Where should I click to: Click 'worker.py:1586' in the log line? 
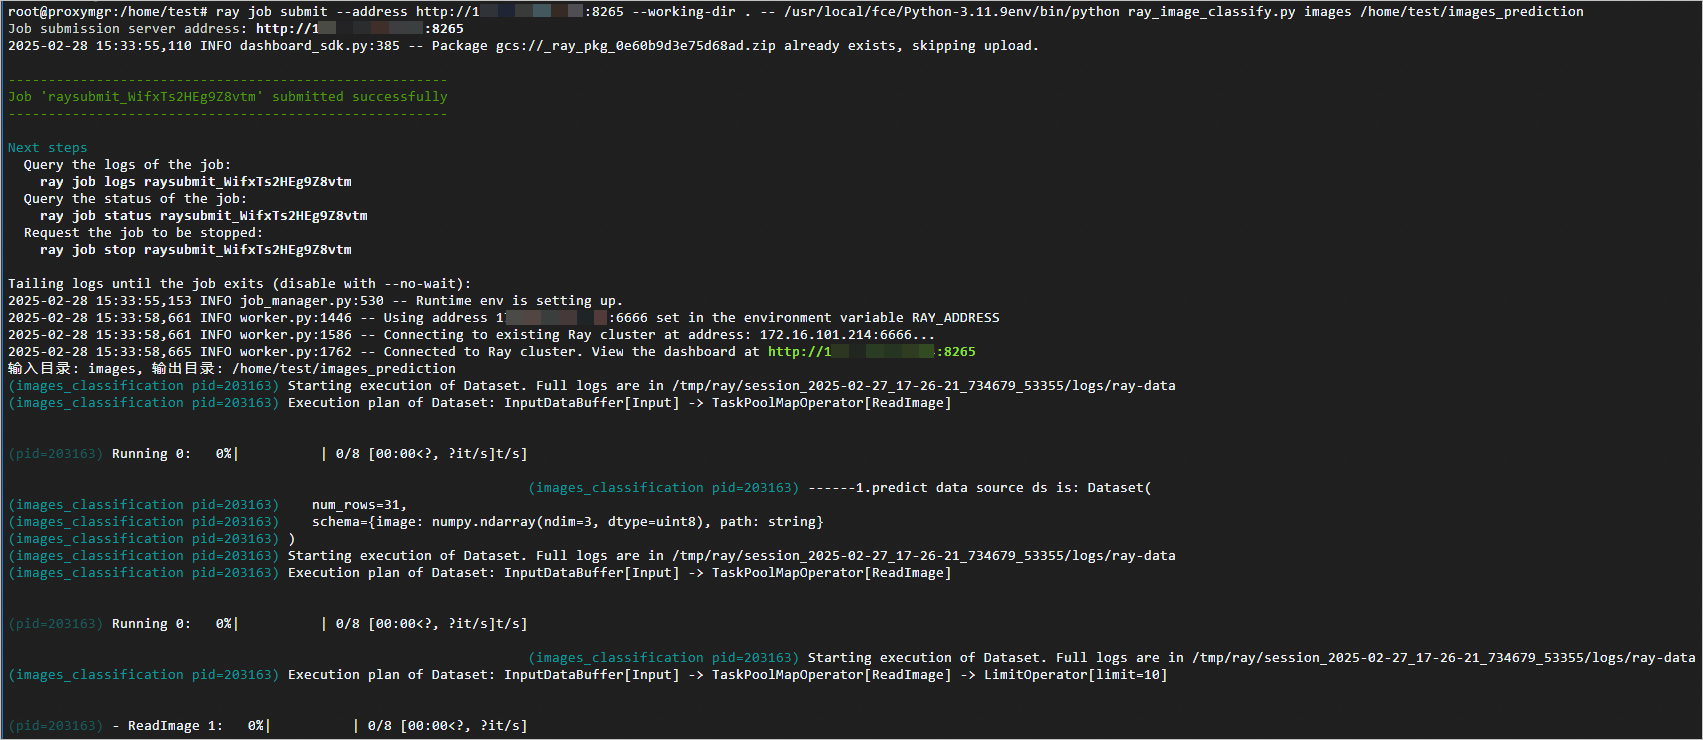(x=296, y=335)
